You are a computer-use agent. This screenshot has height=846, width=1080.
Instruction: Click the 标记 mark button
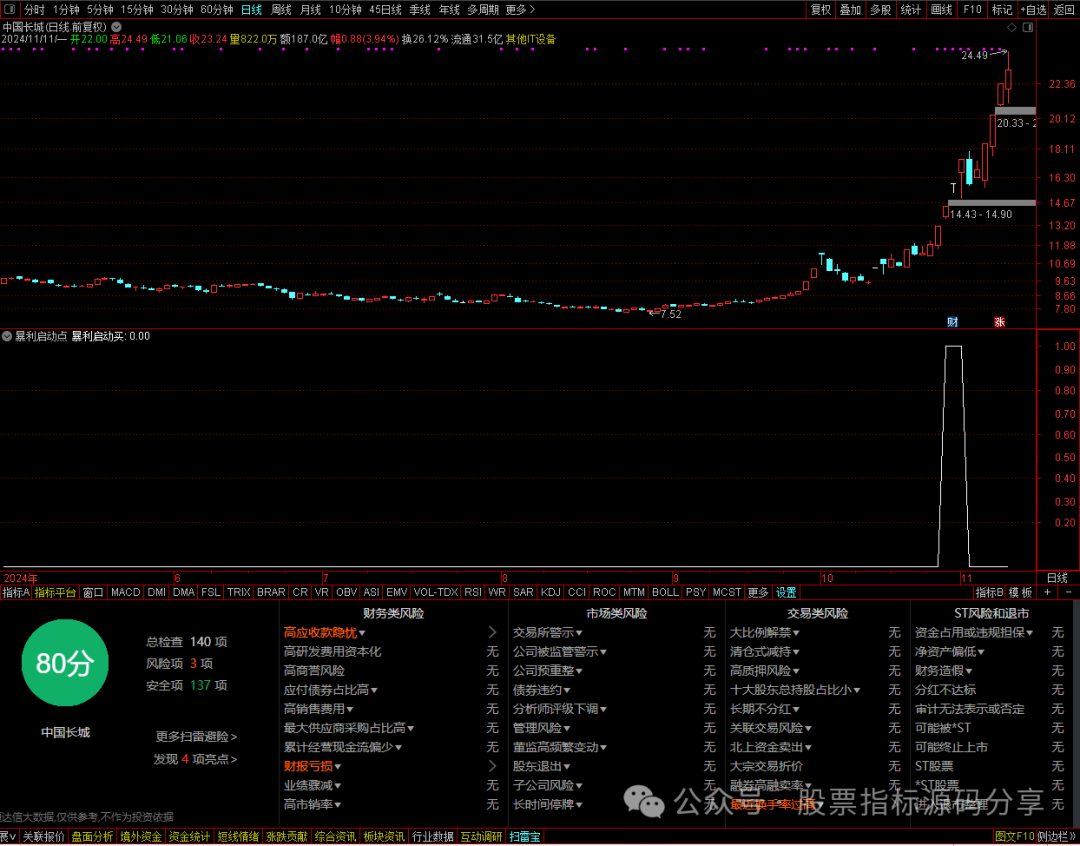(1002, 10)
